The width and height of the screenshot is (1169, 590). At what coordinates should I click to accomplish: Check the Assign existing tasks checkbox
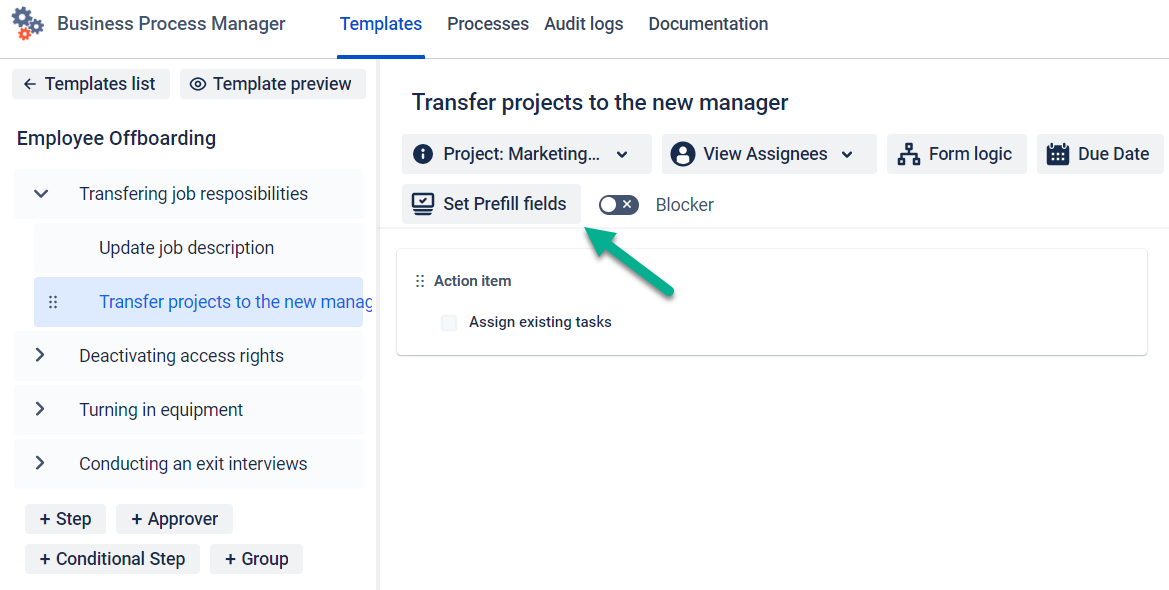tap(449, 322)
